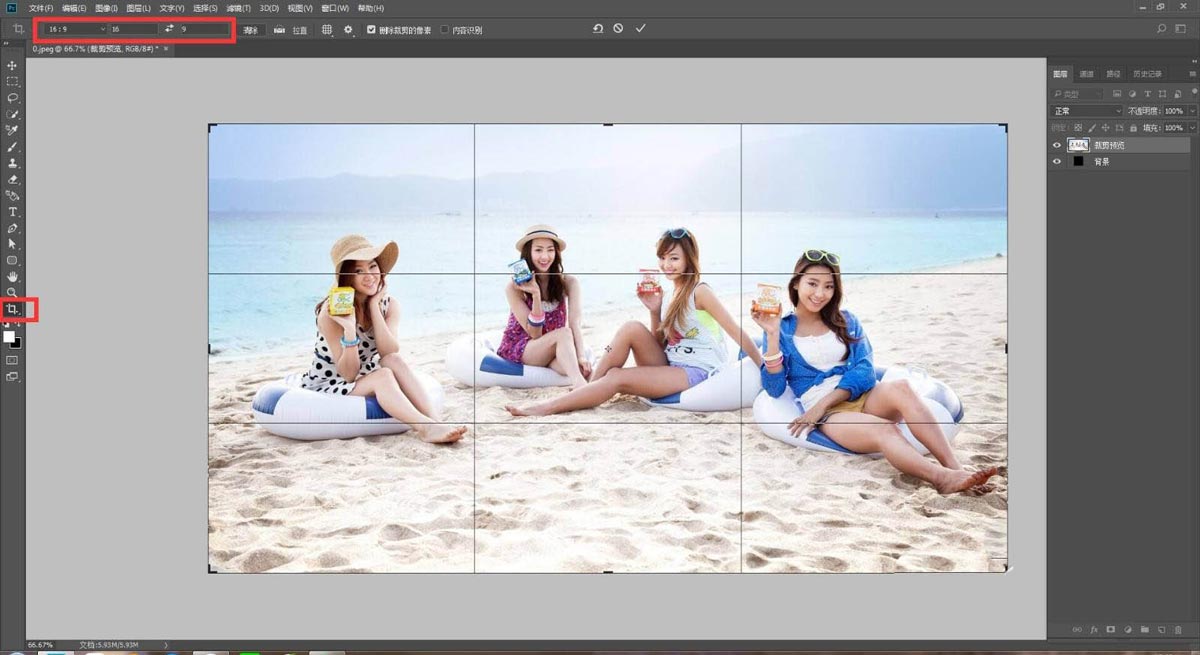This screenshot has width=1200, height=655.
Task: Filter layers by adjustment type
Action: click(1132, 94)
